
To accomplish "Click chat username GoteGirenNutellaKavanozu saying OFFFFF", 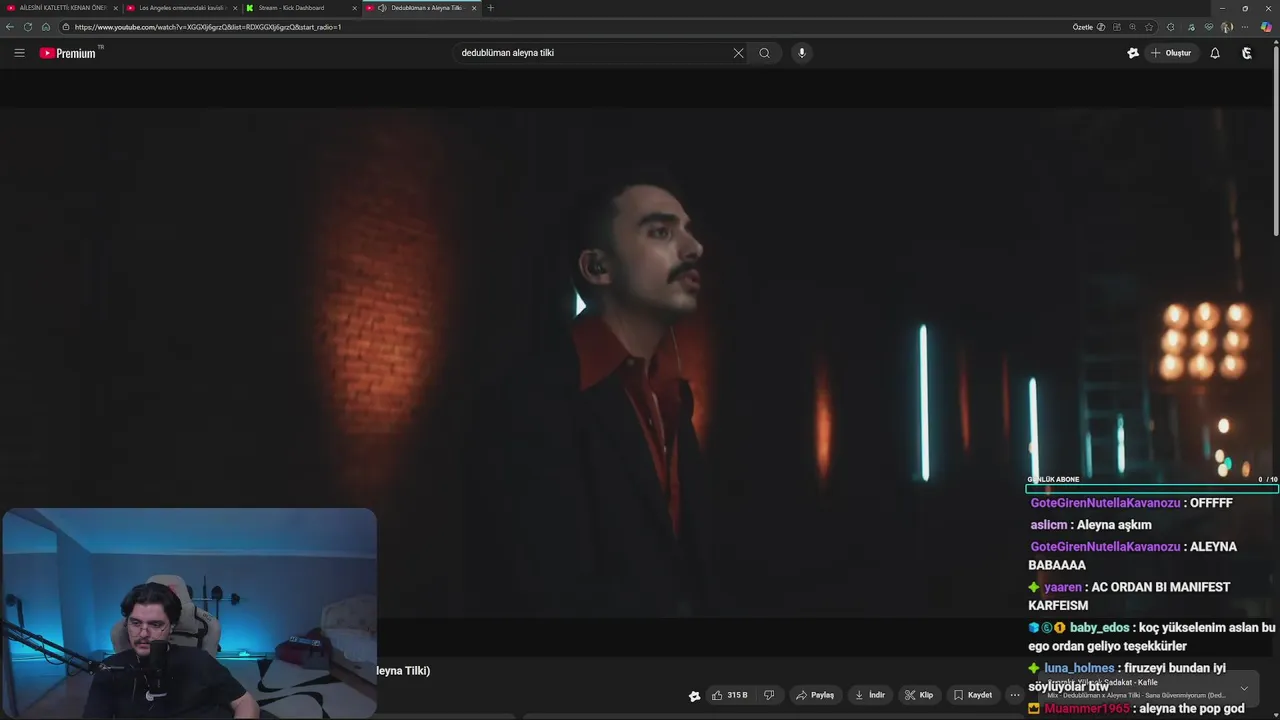I will [1105, 503].
